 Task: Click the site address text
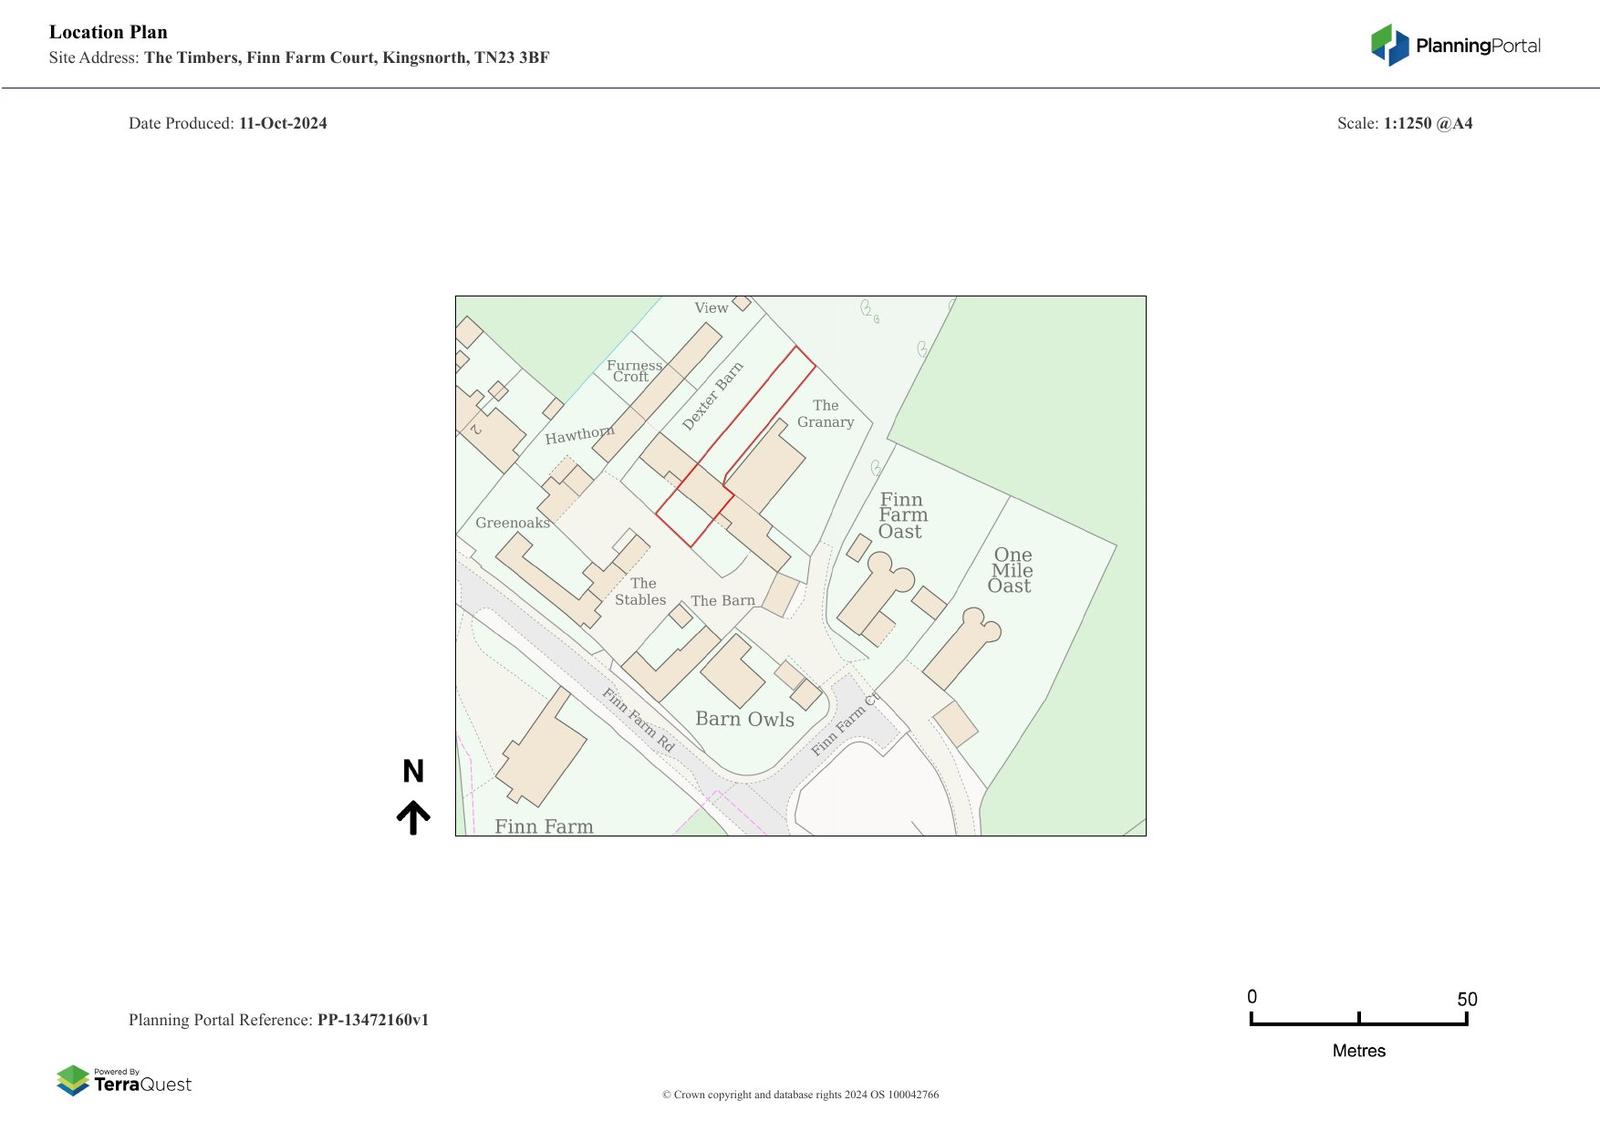pyautogui.click(x=346, y=58)
